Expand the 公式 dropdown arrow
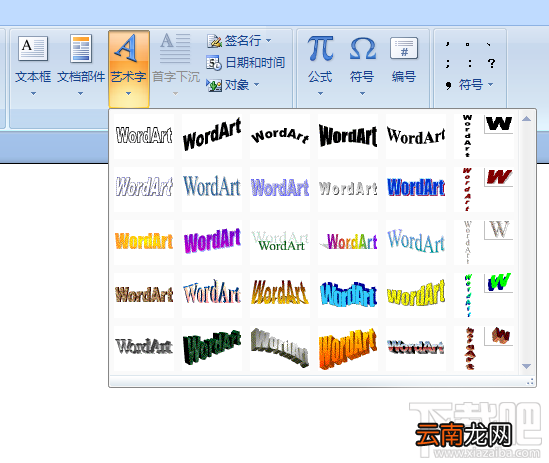 coord(320,94)
